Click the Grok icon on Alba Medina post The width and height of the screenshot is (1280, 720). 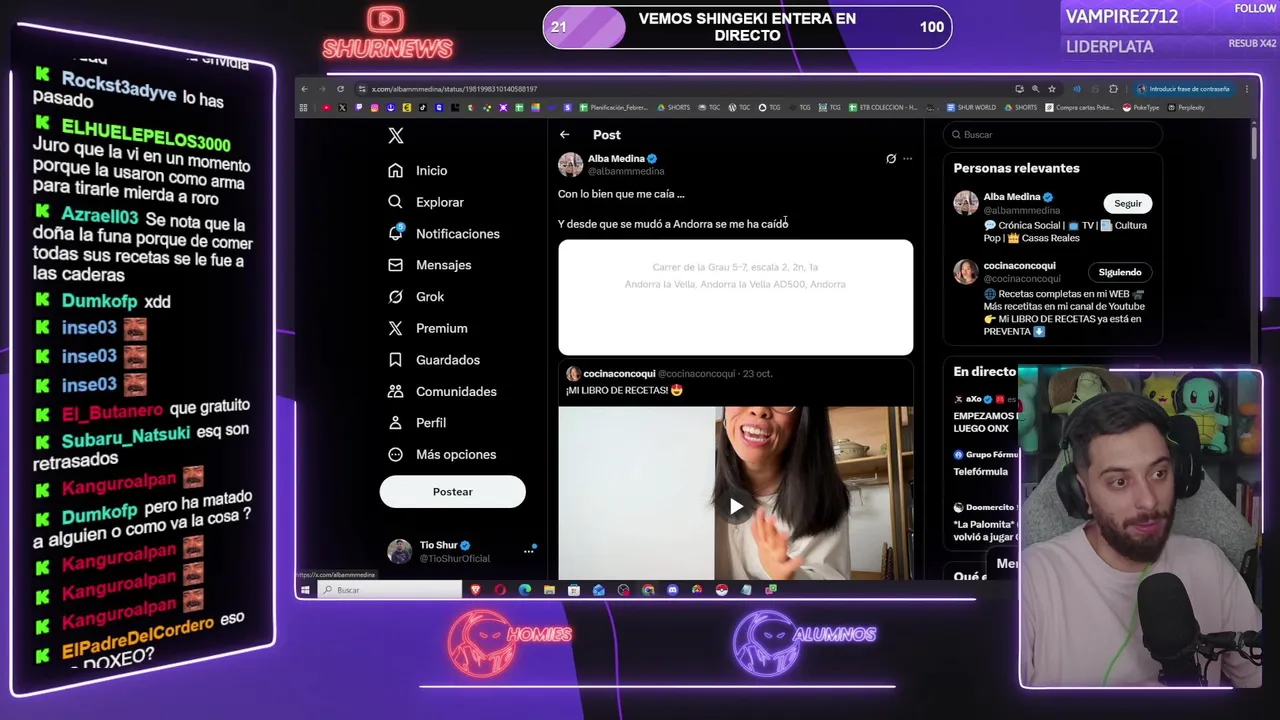point(891,158)
